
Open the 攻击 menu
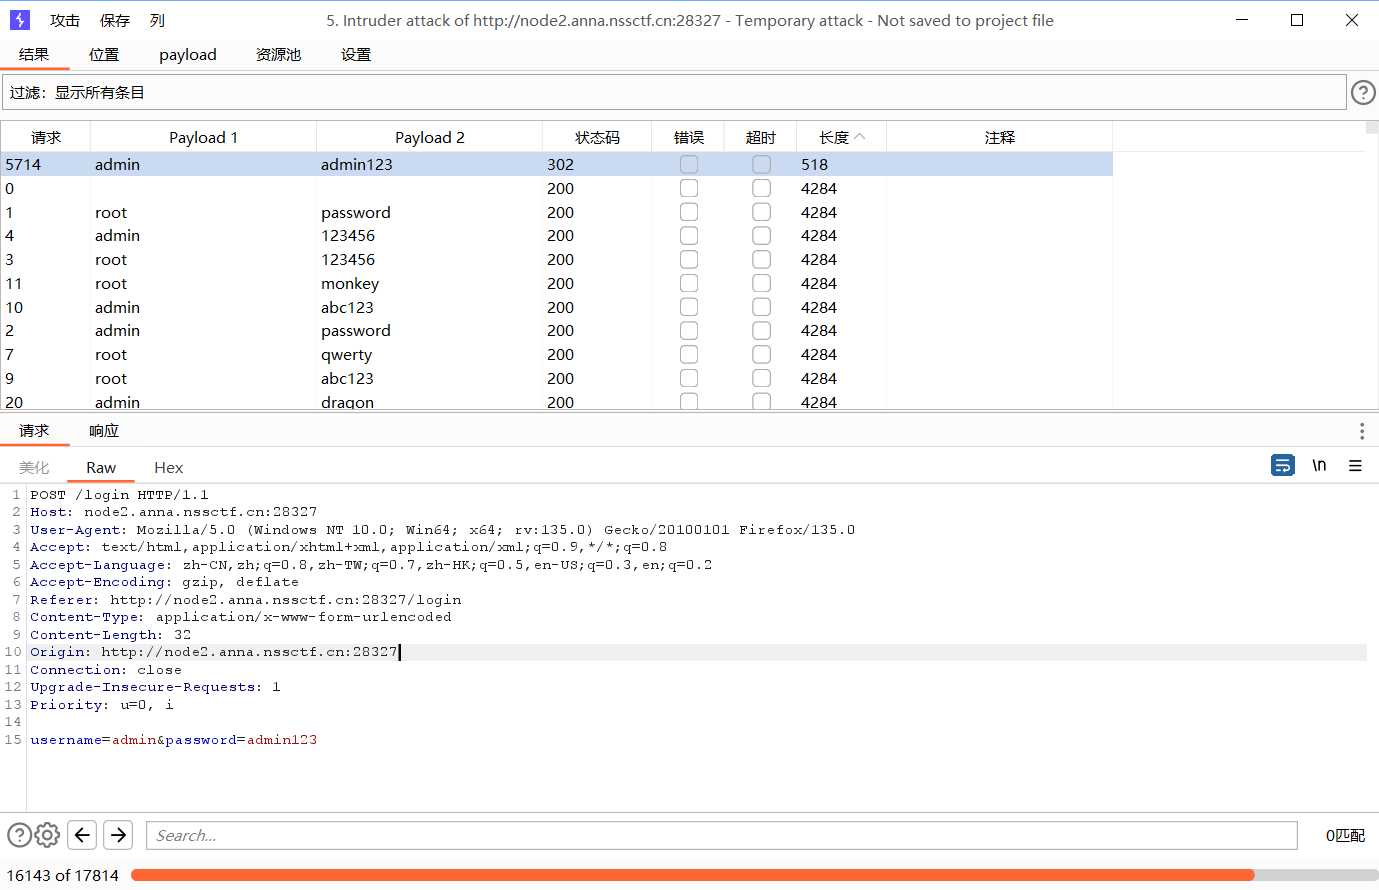click(65, 20)
